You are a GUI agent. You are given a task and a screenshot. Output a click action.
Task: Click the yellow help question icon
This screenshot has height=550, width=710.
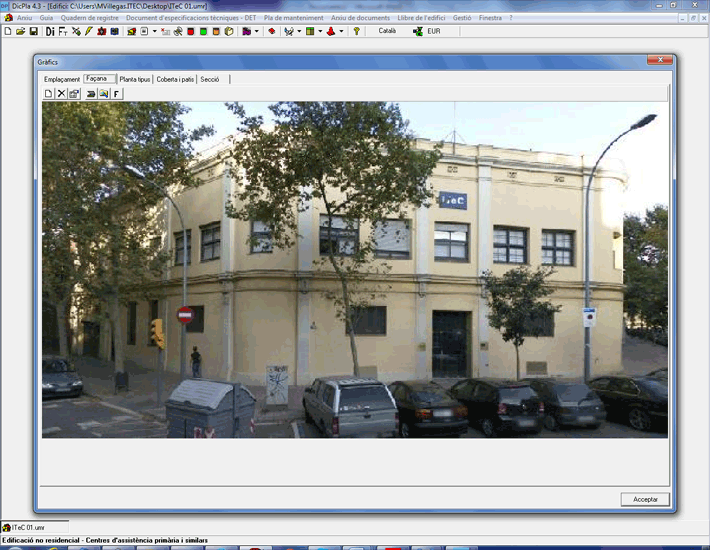click(x=357, y=31)
